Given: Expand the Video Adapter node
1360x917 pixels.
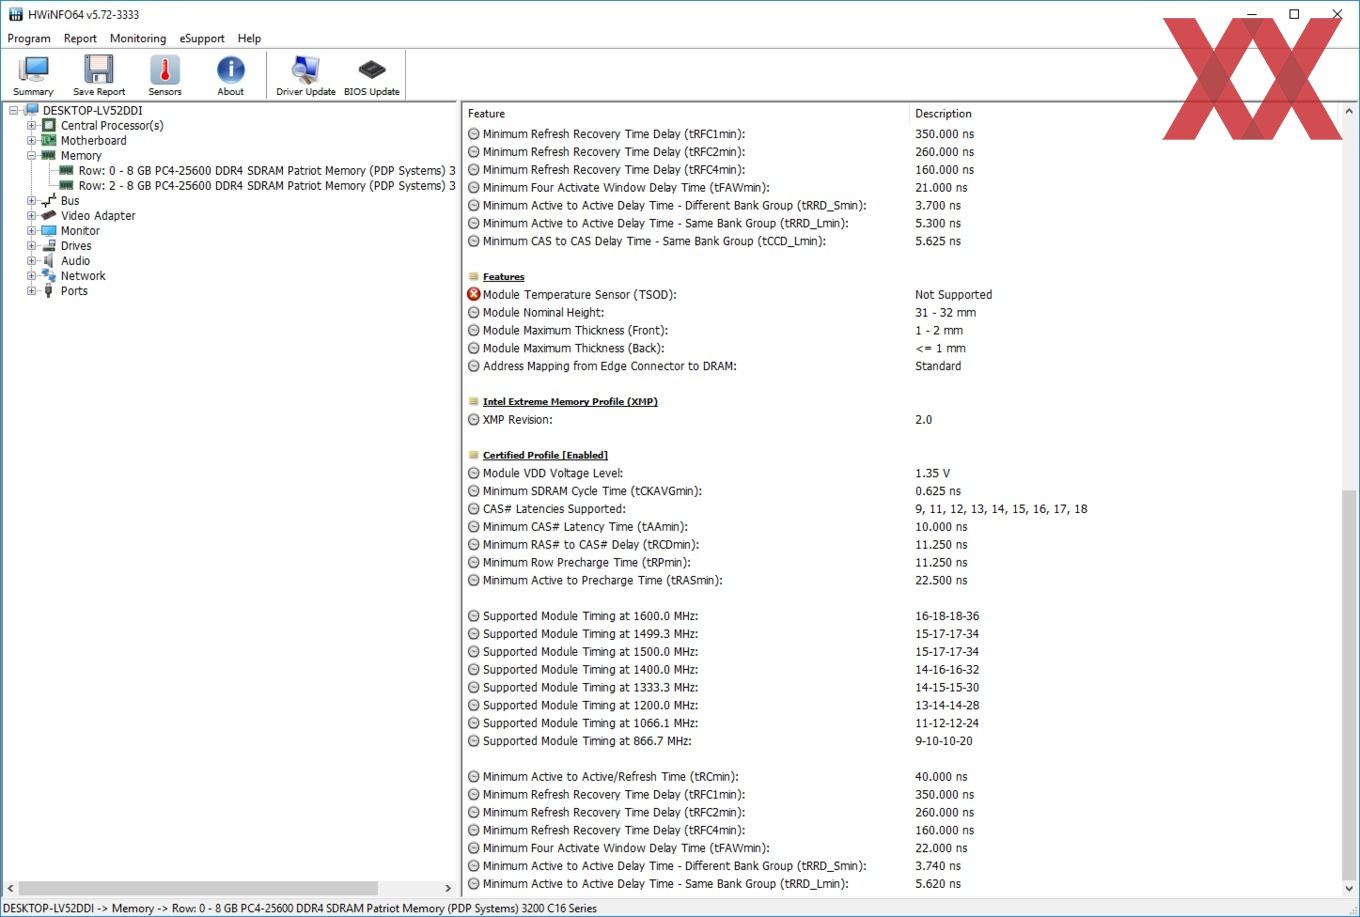Looking at the screenshot, I should pyautogui.click(x=32, y=215).
